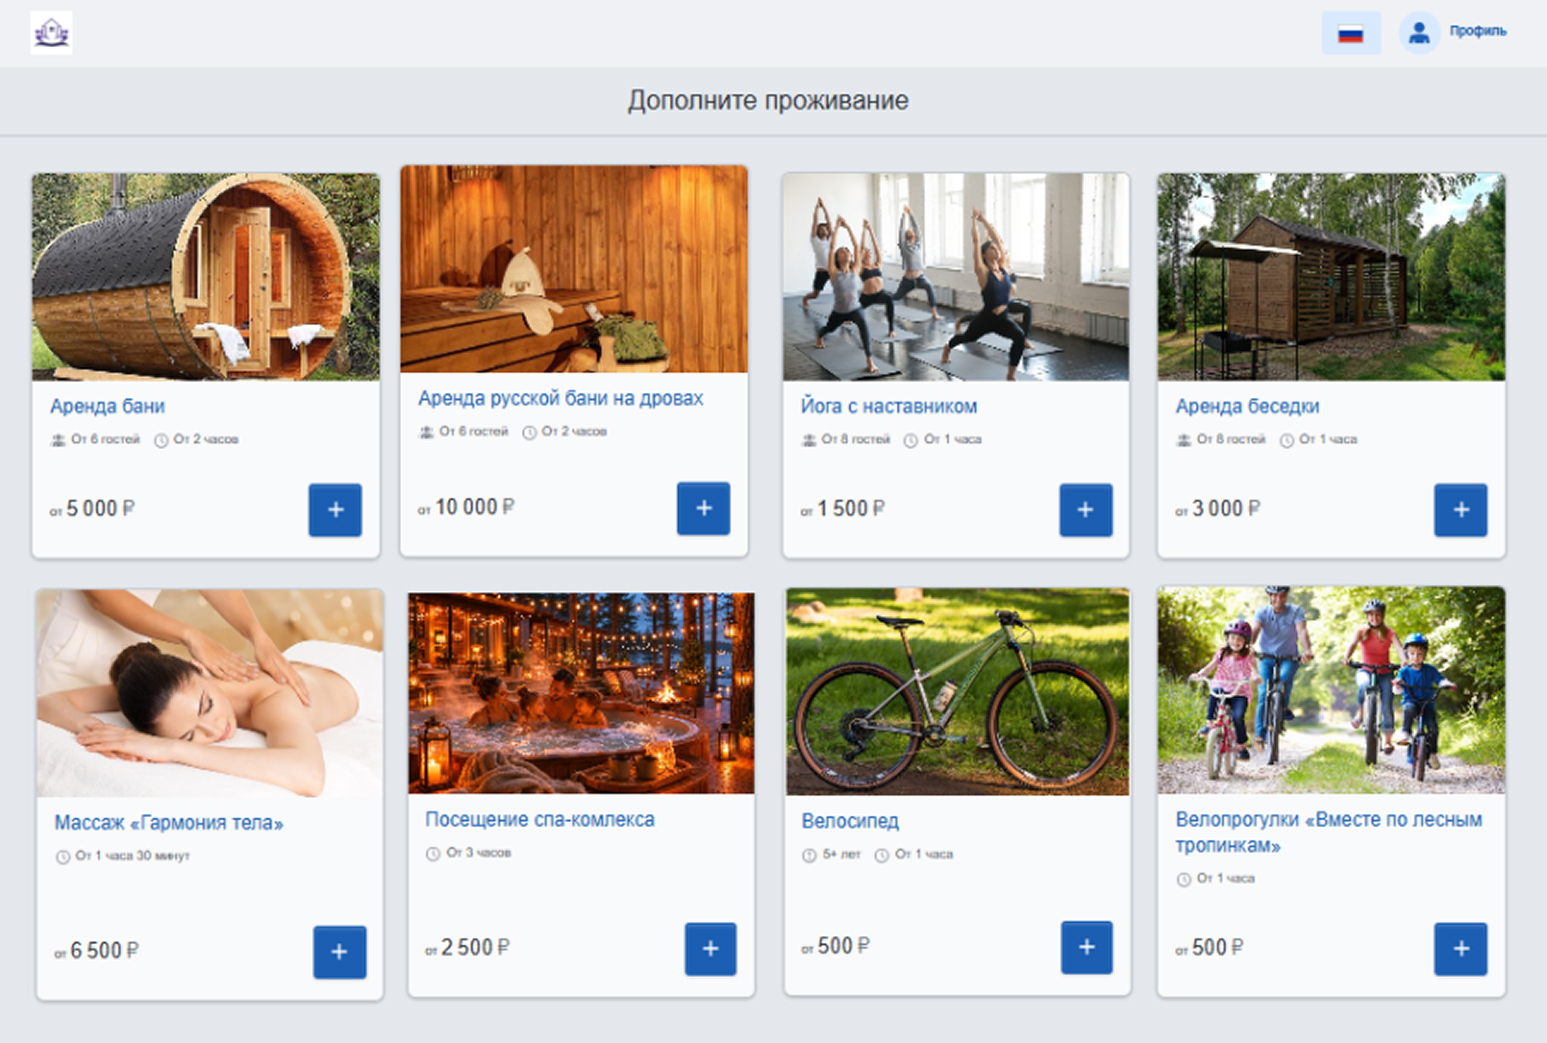Click the site logo in the header
Viewport: 1547px width, 1043px height.
click(x=51, y=33)
